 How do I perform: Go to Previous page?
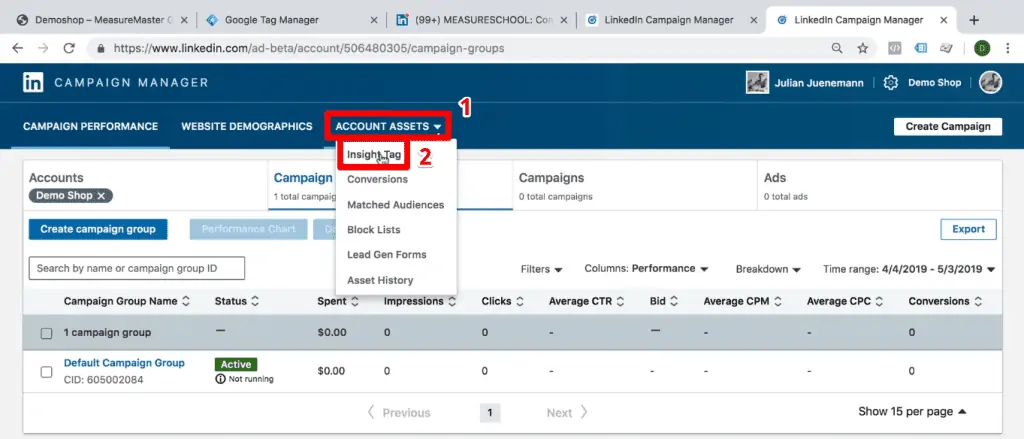pyautogui.click(x=398, y=412)
